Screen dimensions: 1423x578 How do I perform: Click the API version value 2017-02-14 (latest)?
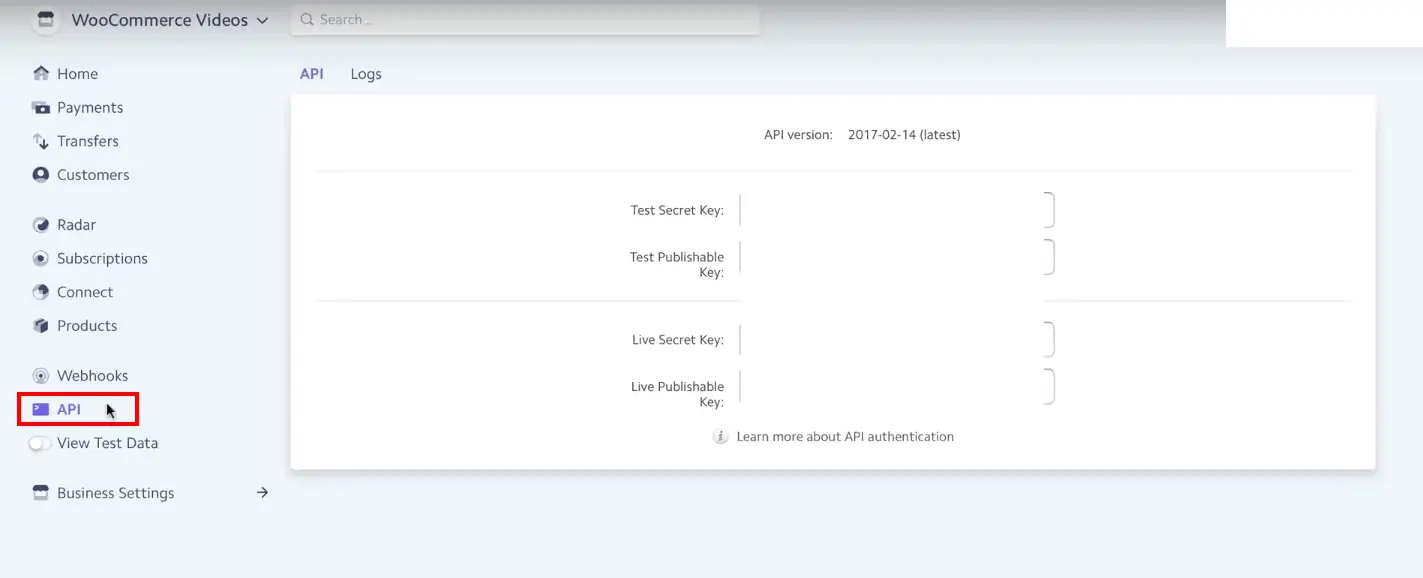[904, 135]
